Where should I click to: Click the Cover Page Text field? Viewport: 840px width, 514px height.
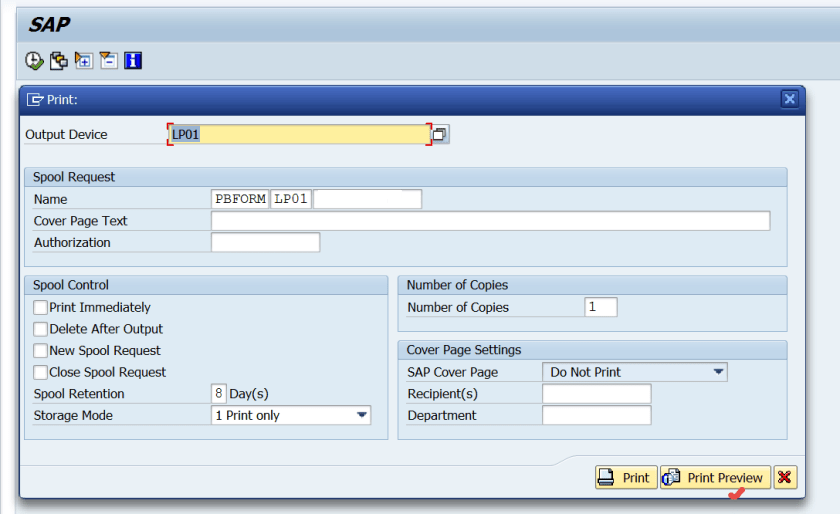coord(491,221)
